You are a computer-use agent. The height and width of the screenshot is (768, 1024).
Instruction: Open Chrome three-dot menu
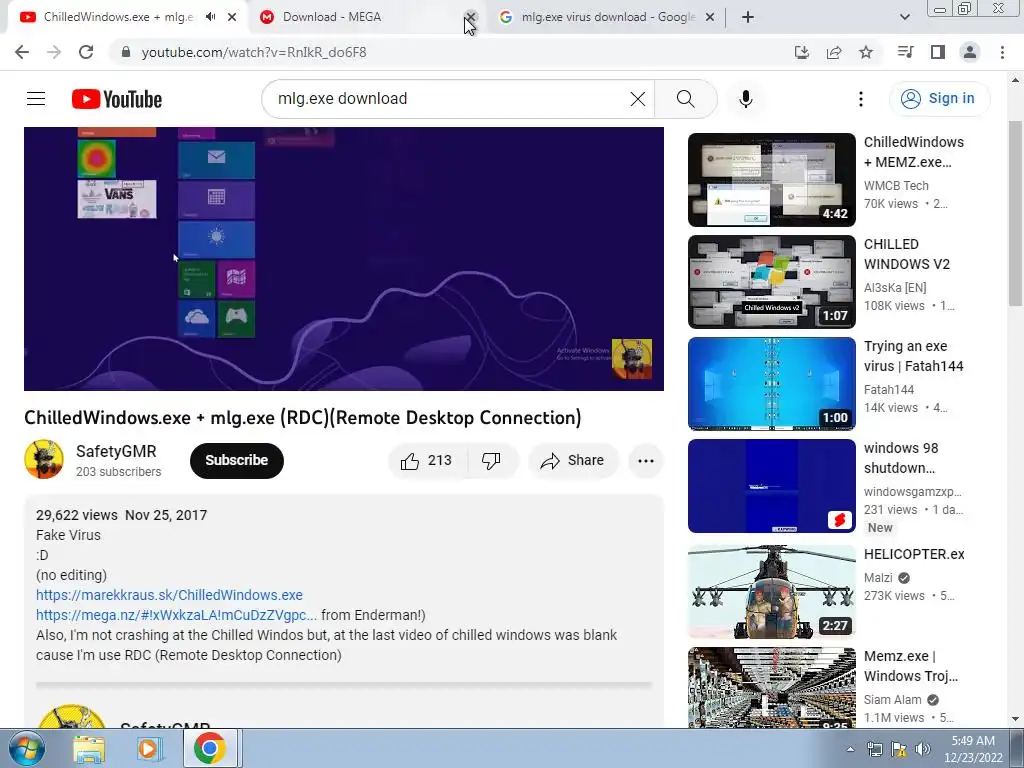pyautogui.click(x=1002, y=52)
